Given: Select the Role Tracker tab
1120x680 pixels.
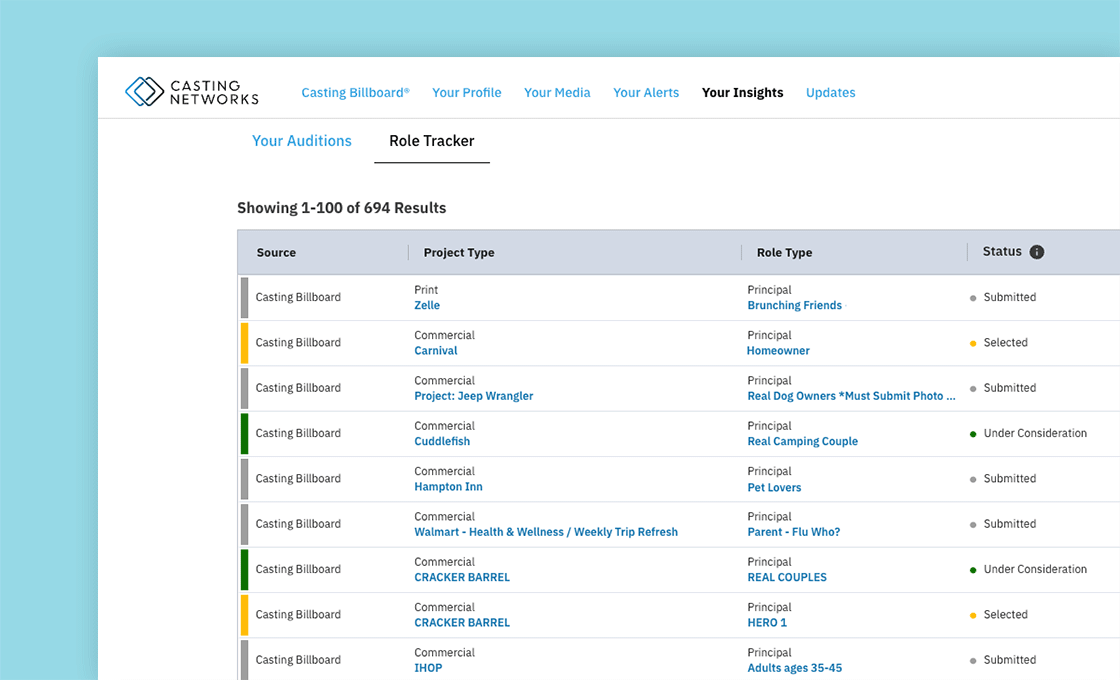Looking at the screenshot, I should [431, 141].
